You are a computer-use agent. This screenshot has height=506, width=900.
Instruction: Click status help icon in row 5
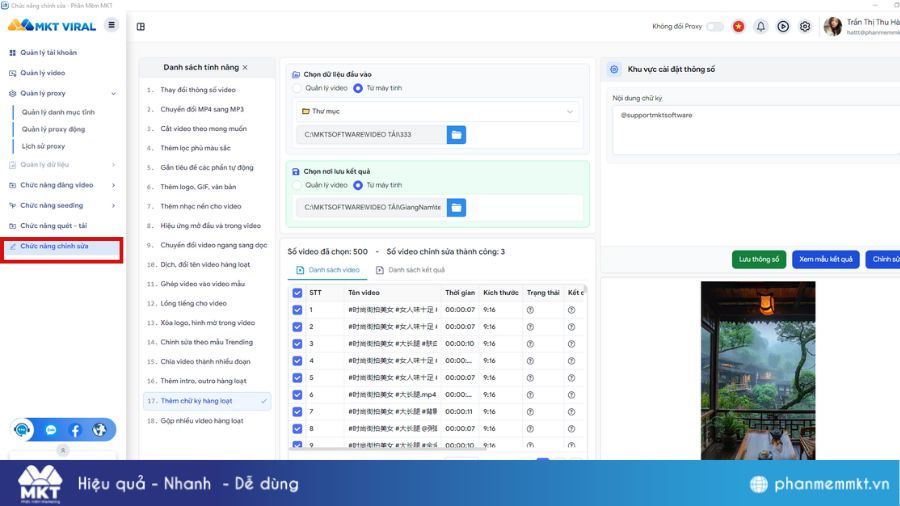(x=530, y=378)
